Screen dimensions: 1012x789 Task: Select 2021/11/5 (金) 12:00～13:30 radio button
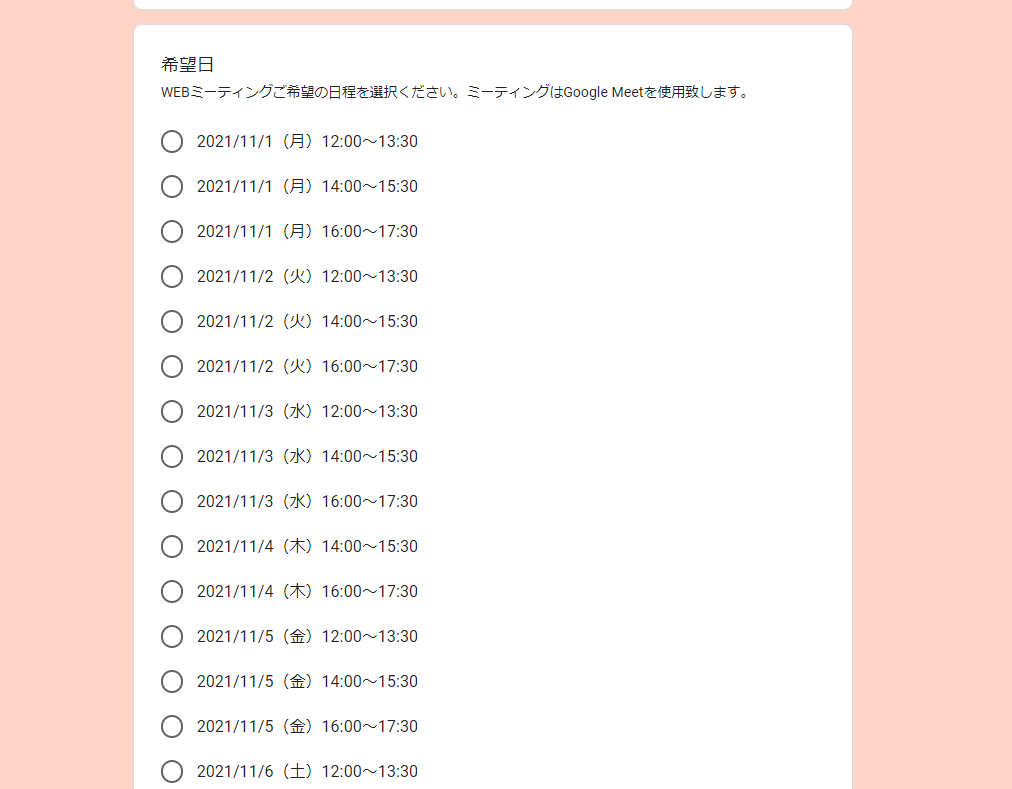[172, 637]
